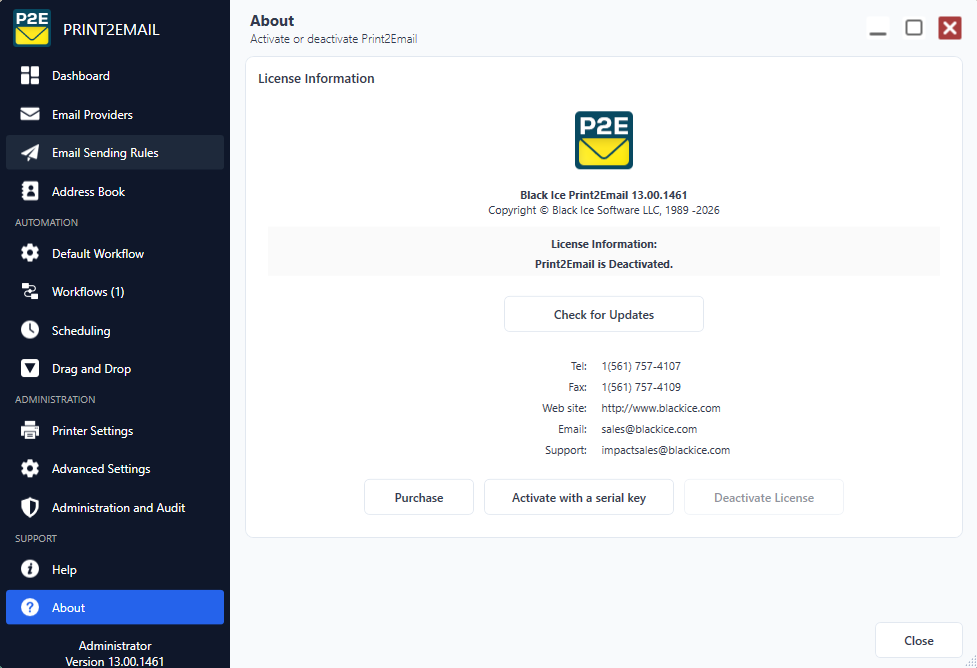Click Activate with a serial key
Image resolution: width=977 pixels, height=668 pixels.
pos(579,497)
